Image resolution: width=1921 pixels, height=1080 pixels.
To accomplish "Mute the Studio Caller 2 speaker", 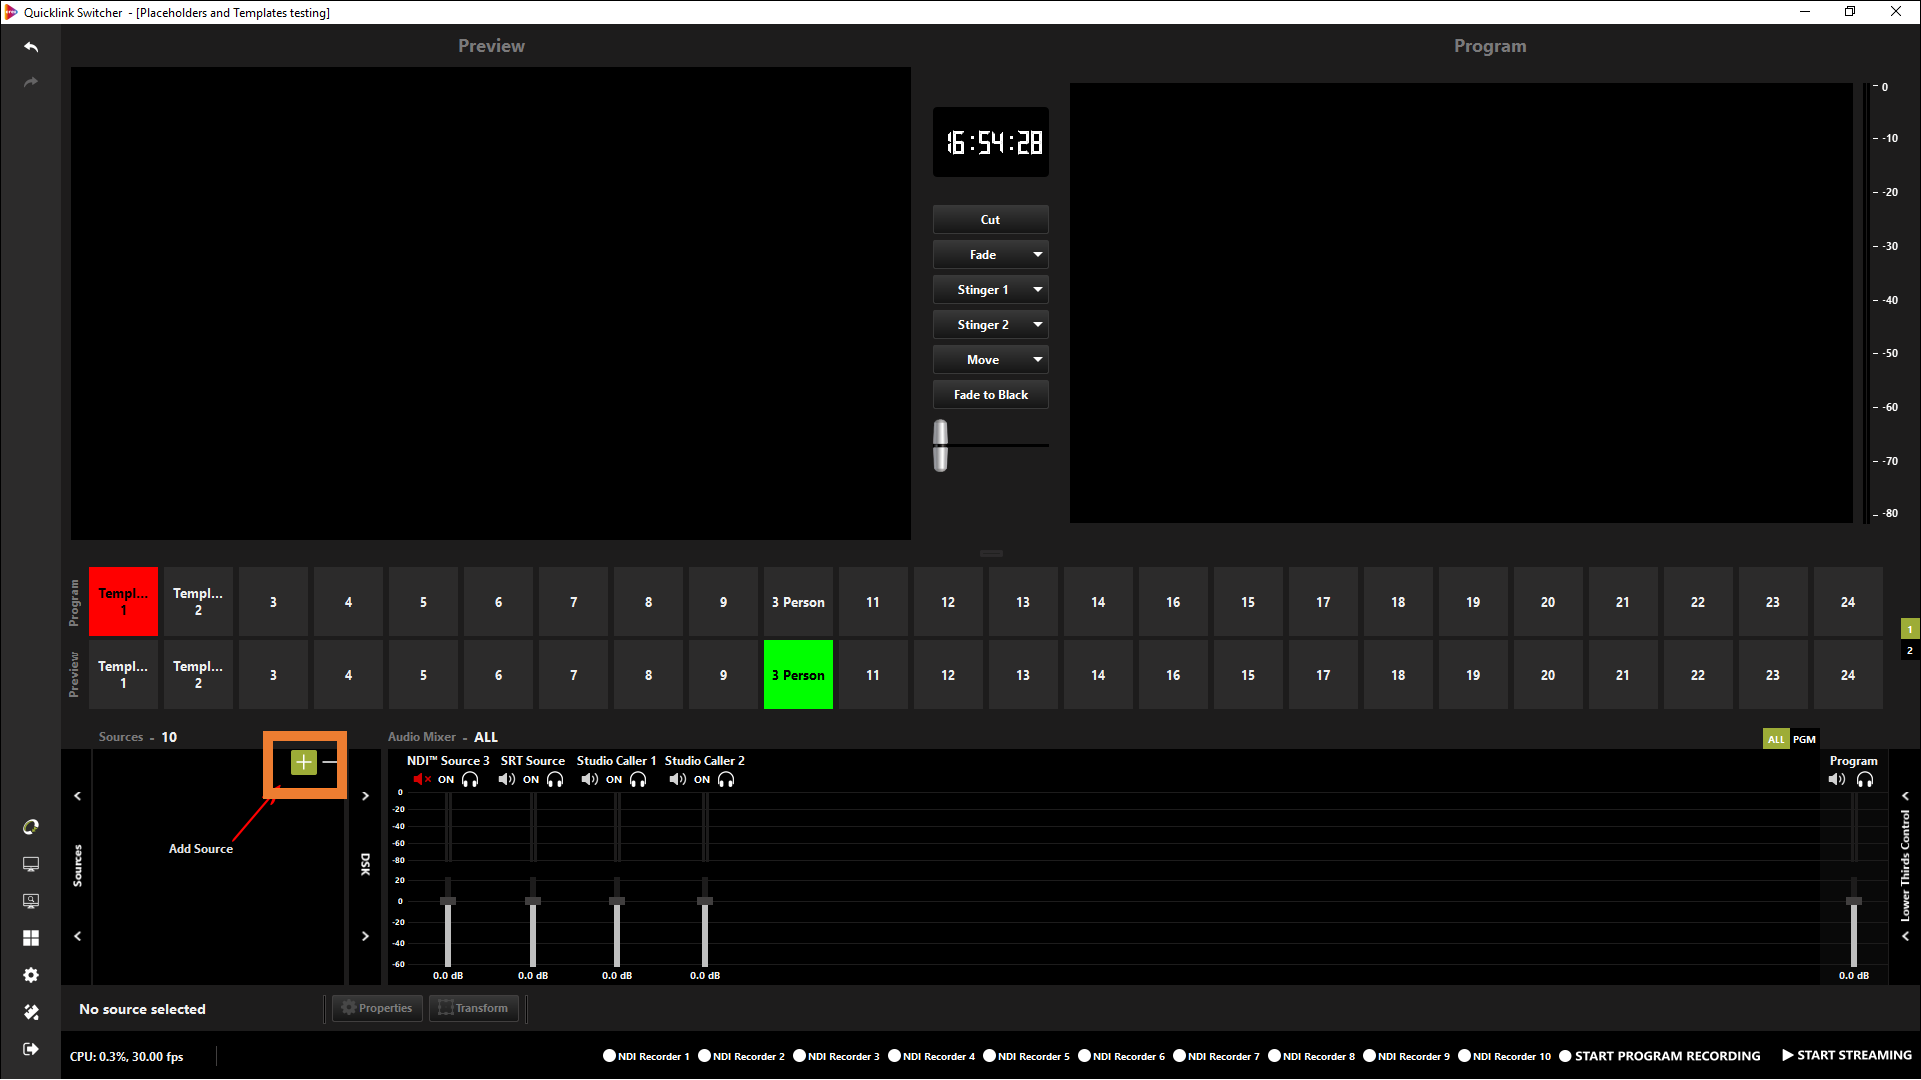I will (x=677, y=780).
